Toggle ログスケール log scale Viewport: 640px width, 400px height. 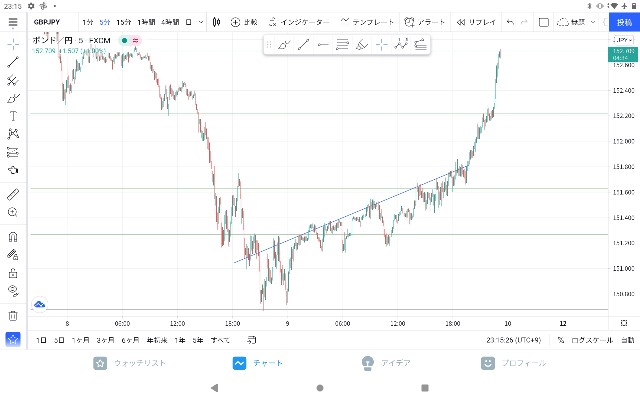[x=592, y=340]
